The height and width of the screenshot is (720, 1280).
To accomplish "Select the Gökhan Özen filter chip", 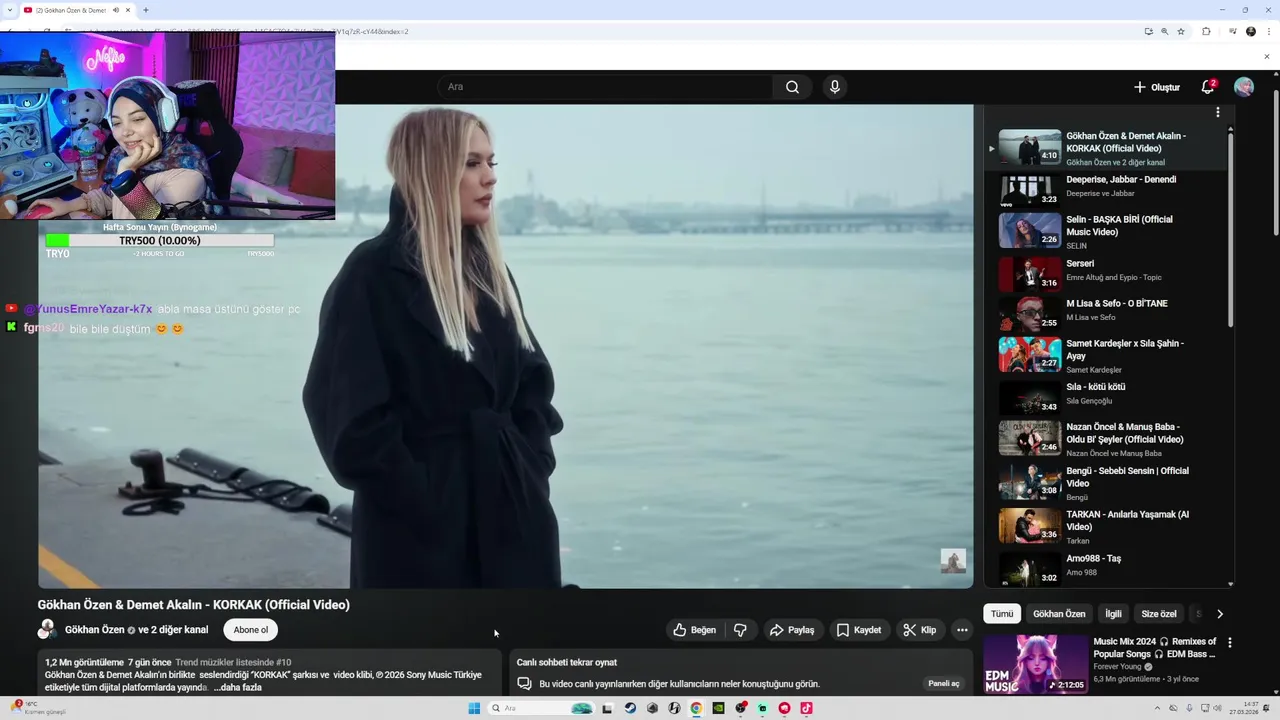I will point(1059,614).
